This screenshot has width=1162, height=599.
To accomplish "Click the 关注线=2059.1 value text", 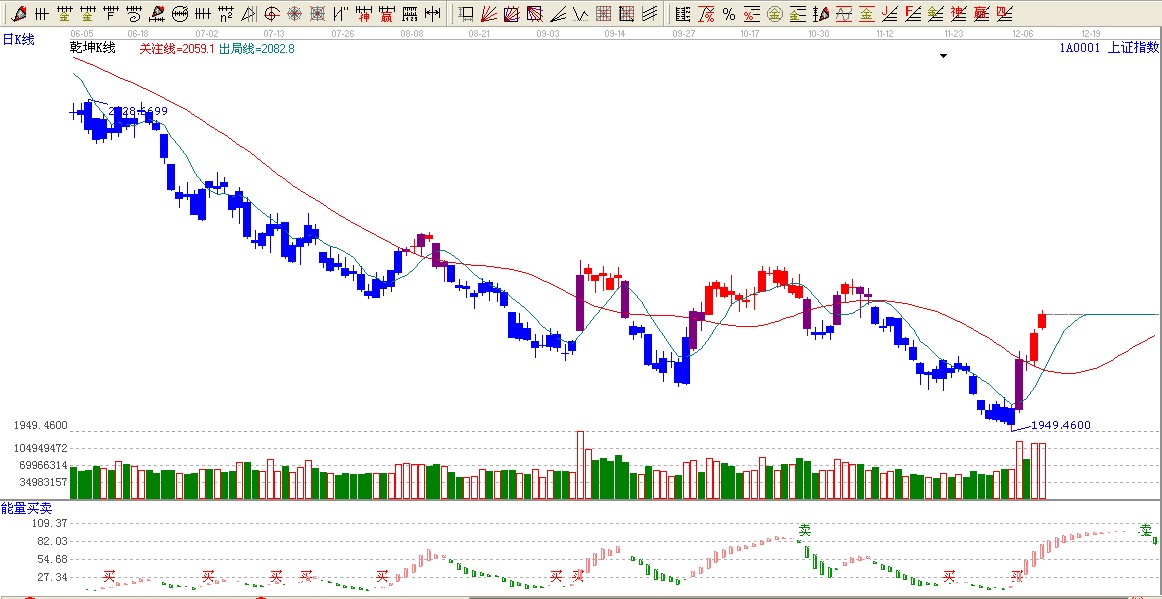I will click(176, 49).
